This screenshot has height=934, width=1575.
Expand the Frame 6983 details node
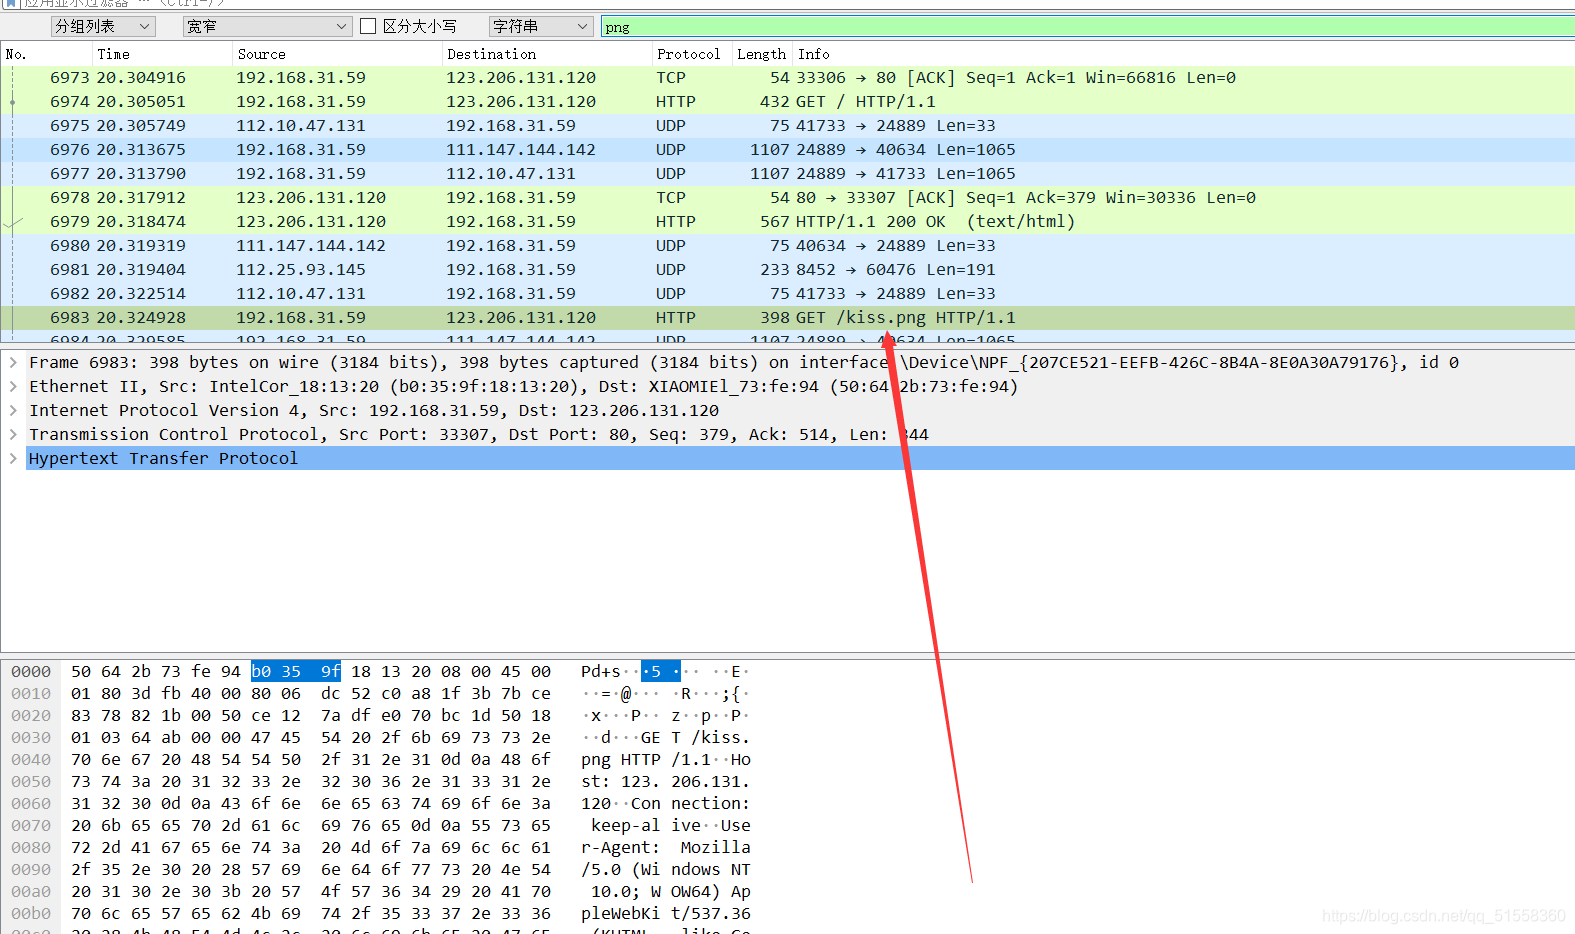[13, 362]
